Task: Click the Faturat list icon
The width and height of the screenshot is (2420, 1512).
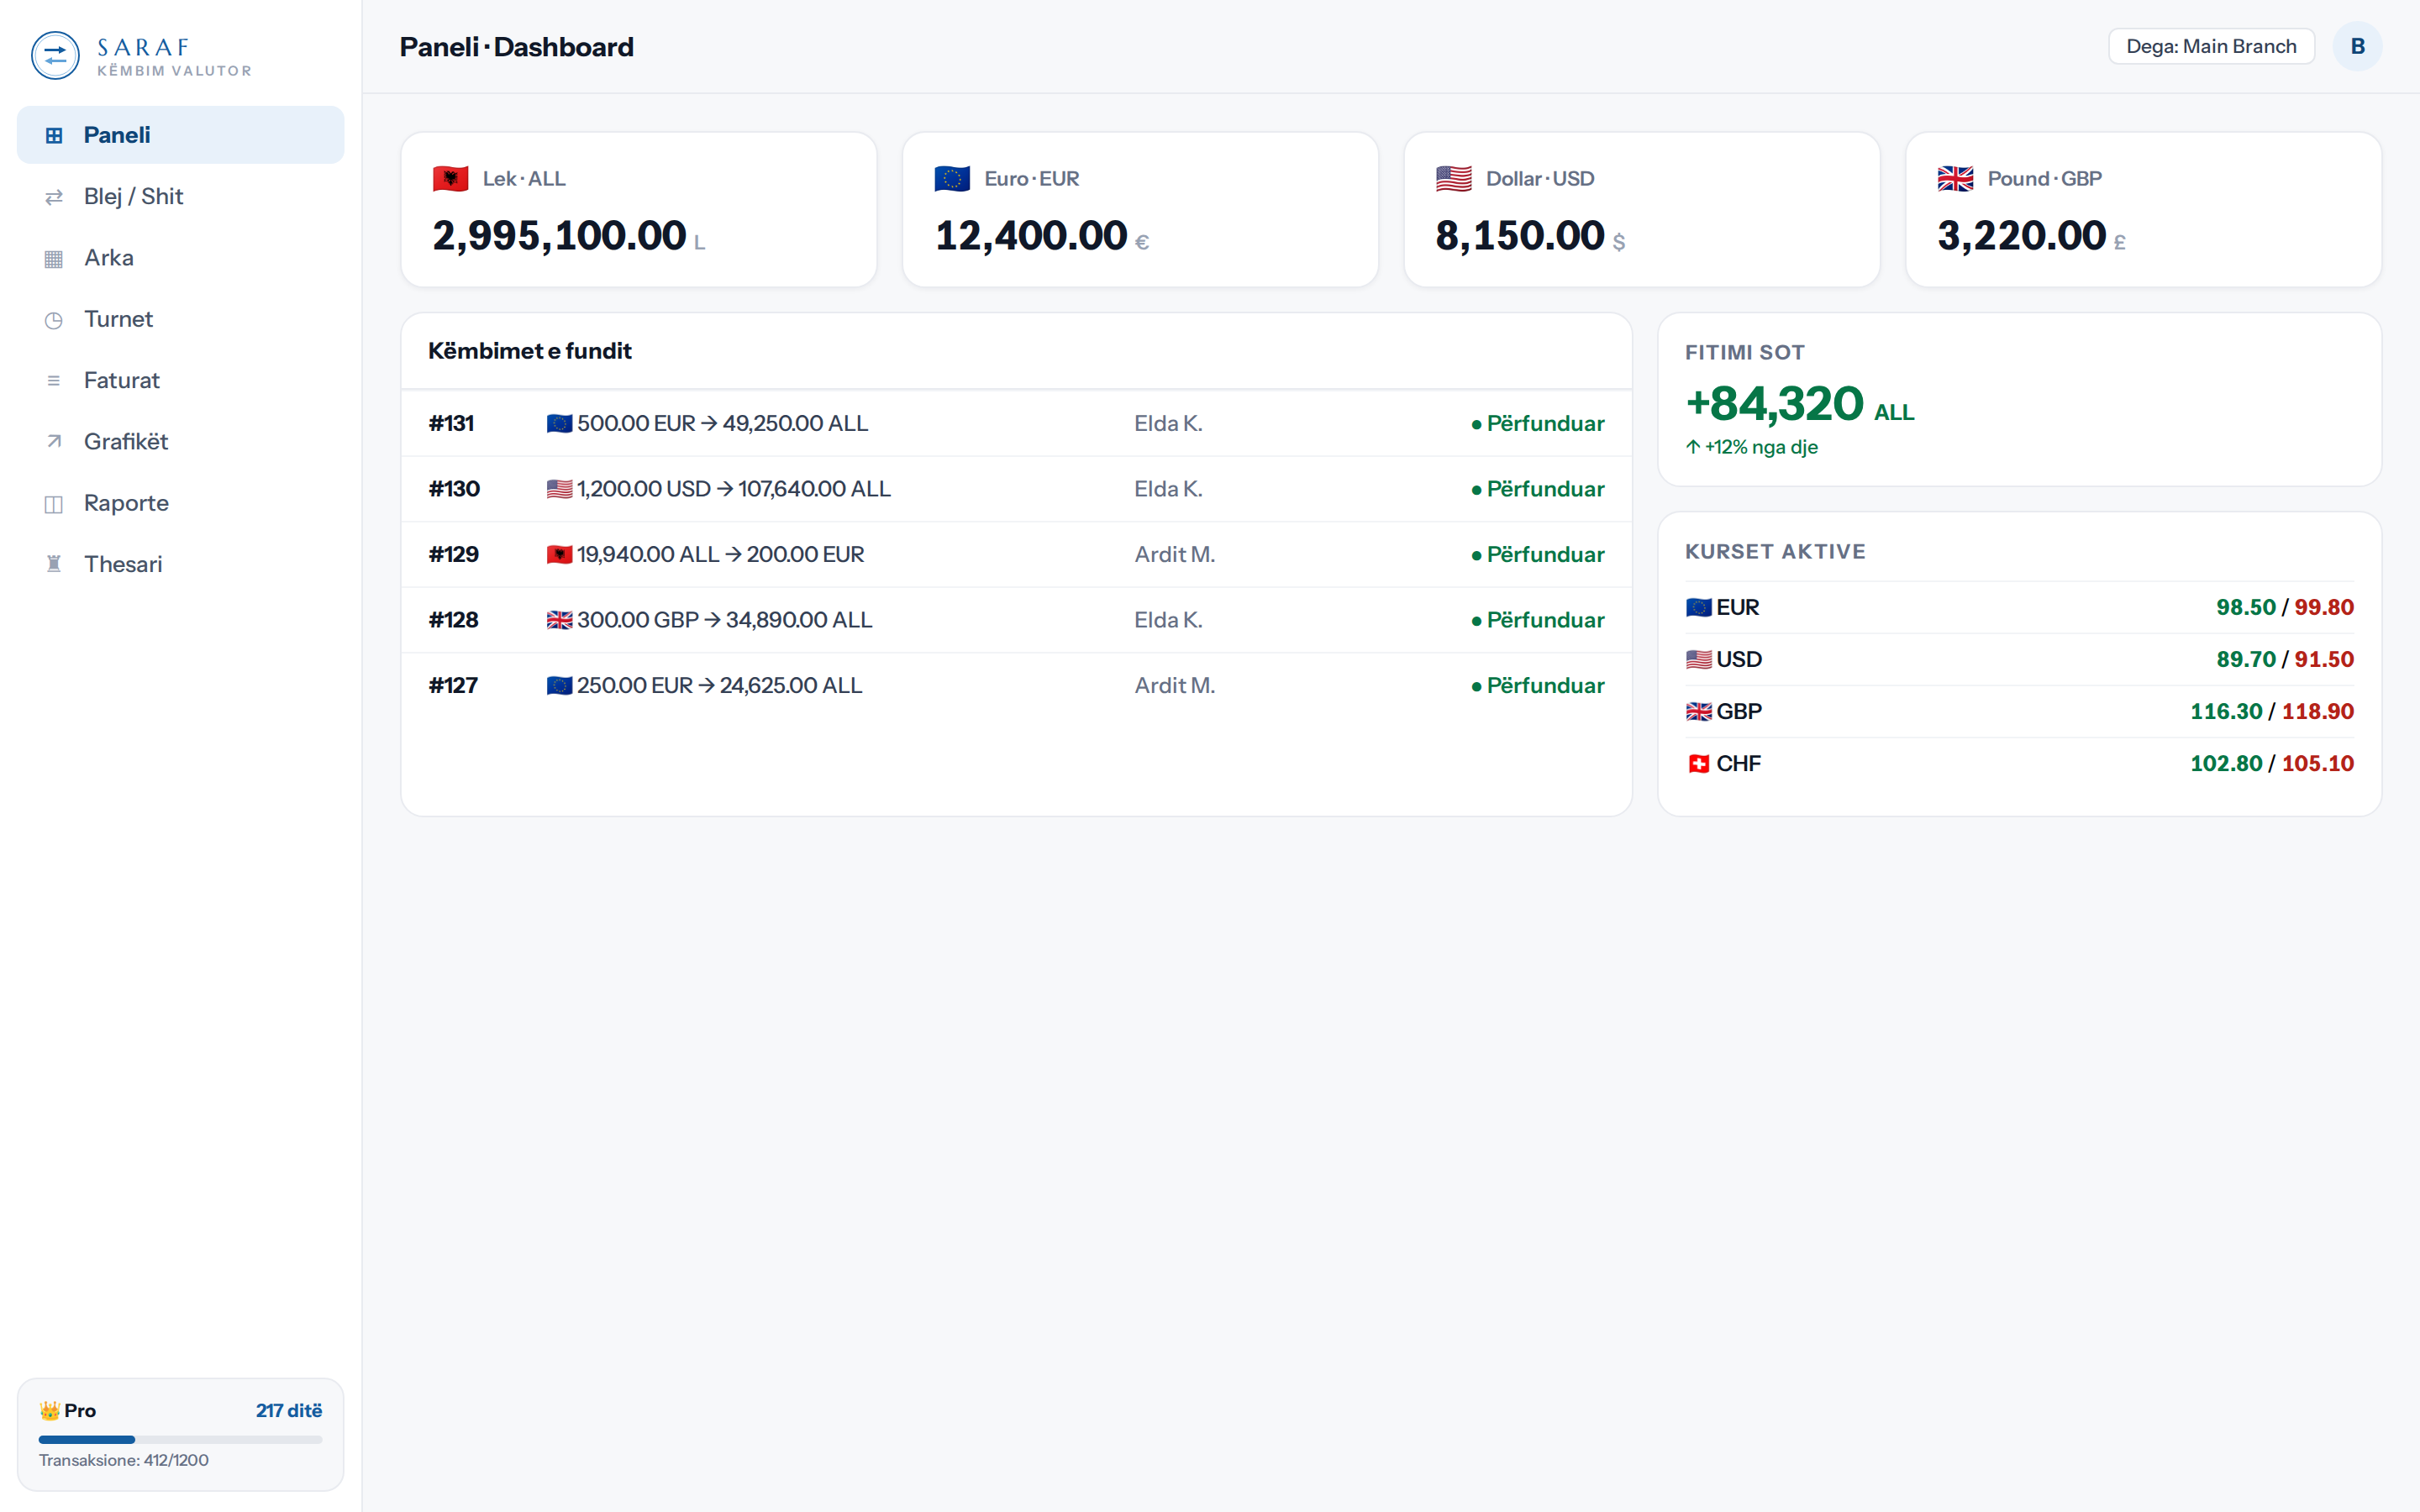Action: click(54, 381)
